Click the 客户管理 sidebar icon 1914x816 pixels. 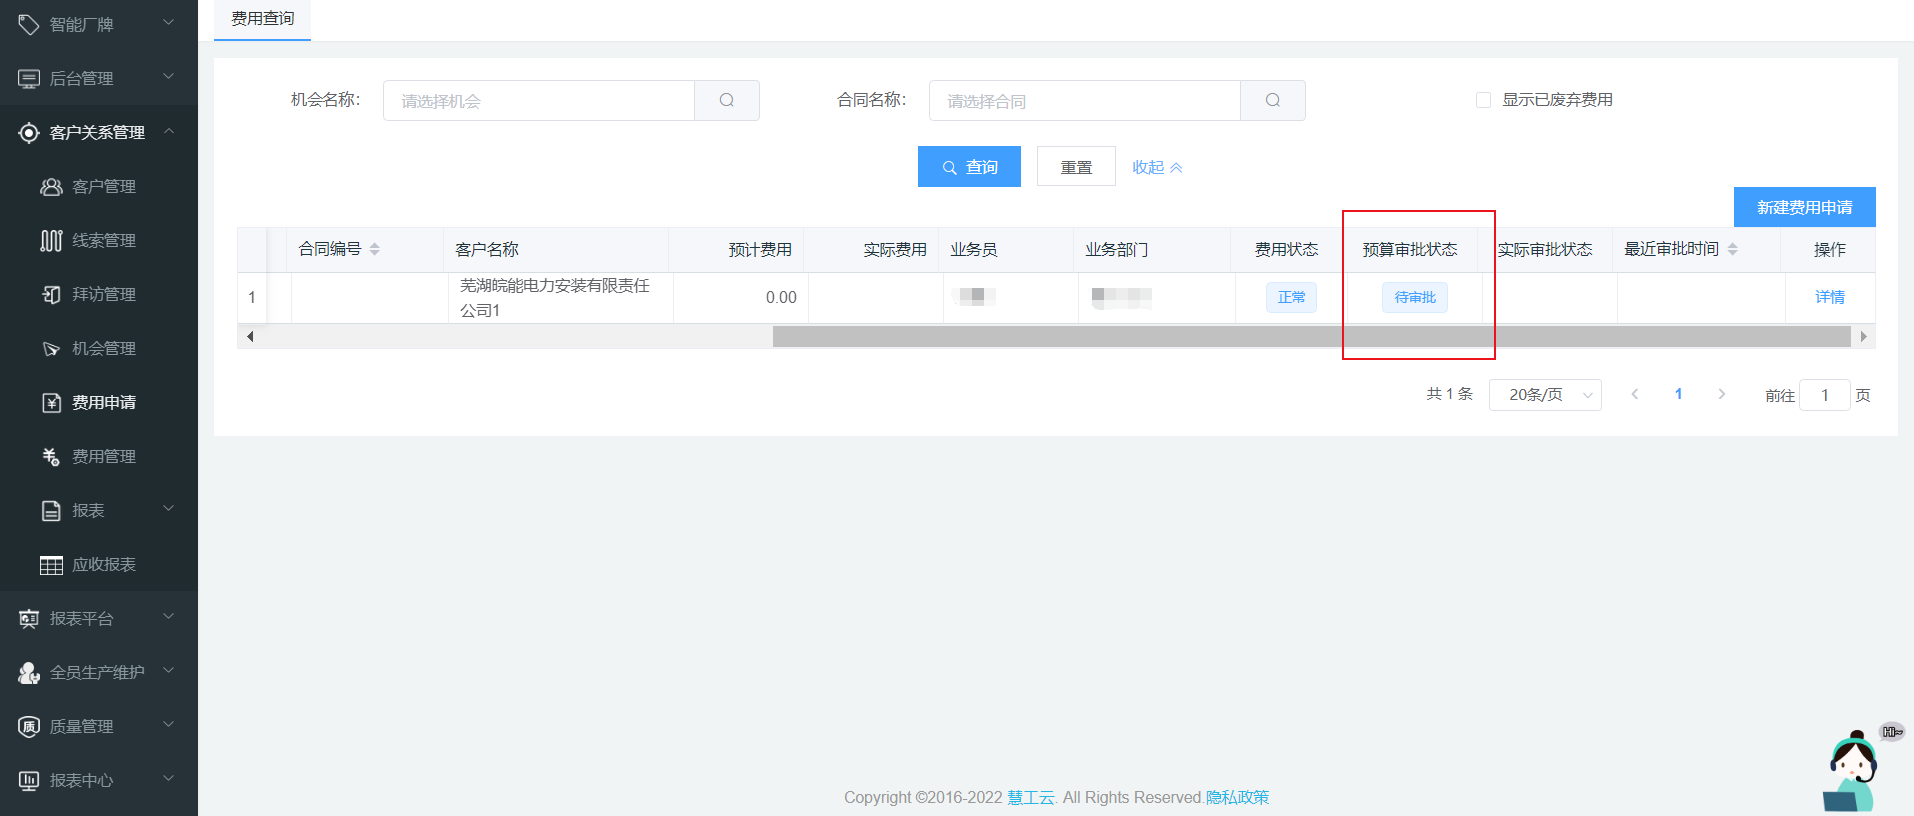(x=51, y=187)
